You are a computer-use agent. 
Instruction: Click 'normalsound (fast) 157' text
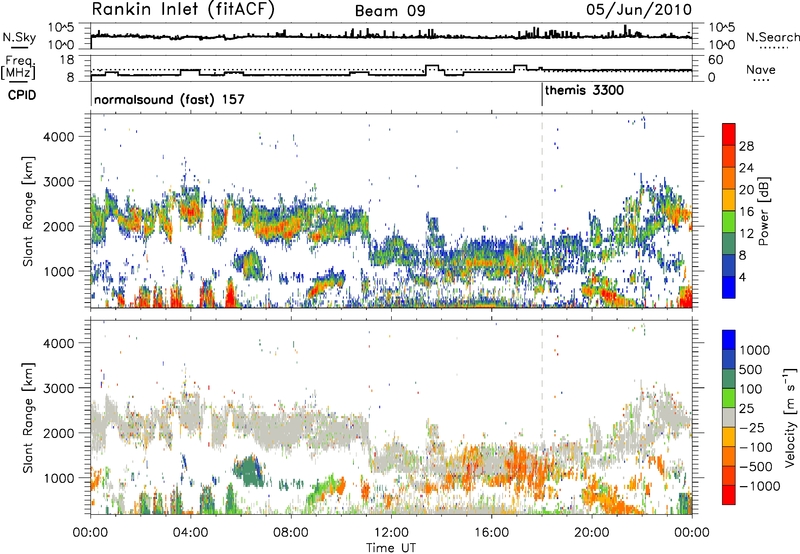click(169, 99)
